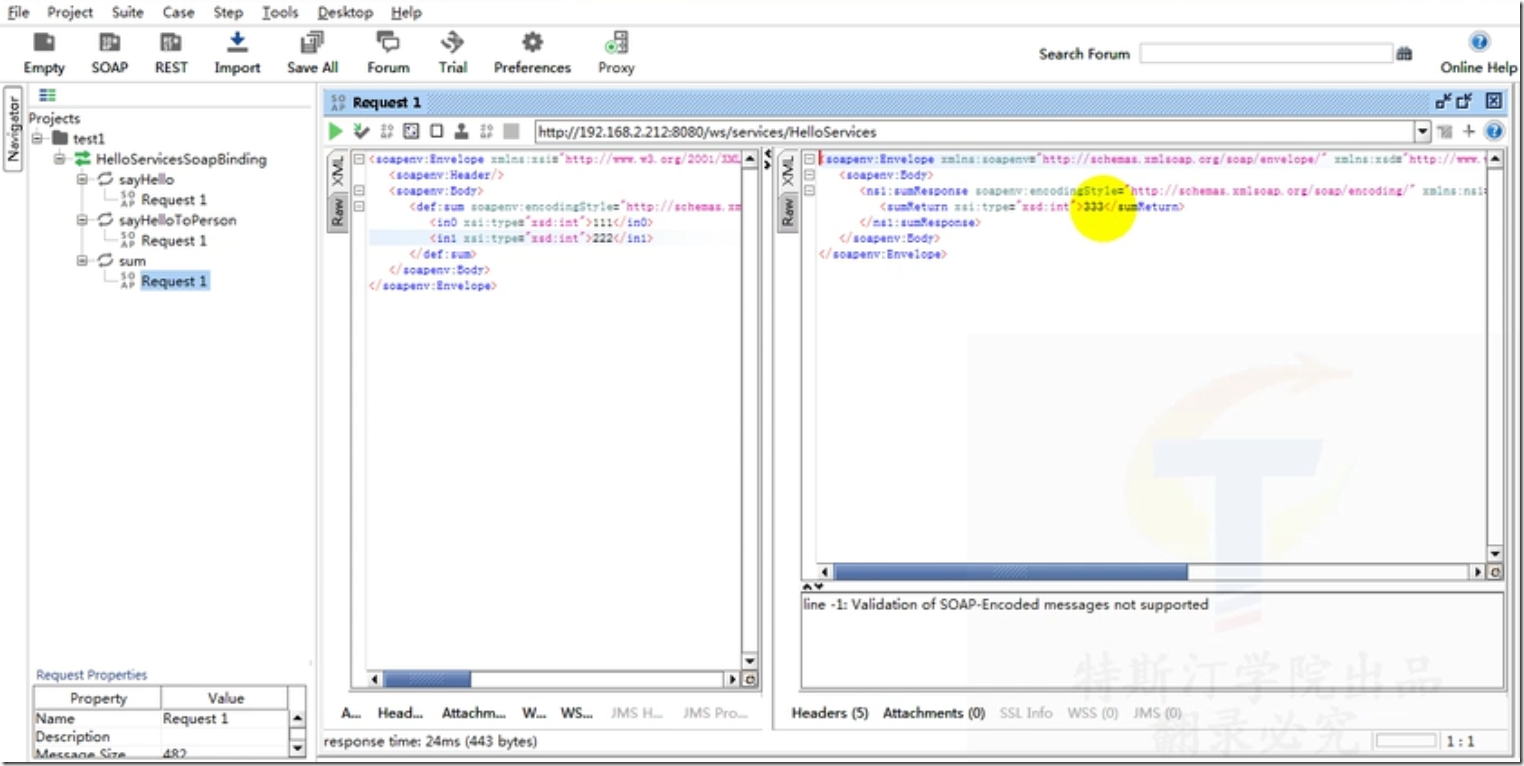Open the Step menu
This screenshot has width=1524, height=766.
pos(228,13)
